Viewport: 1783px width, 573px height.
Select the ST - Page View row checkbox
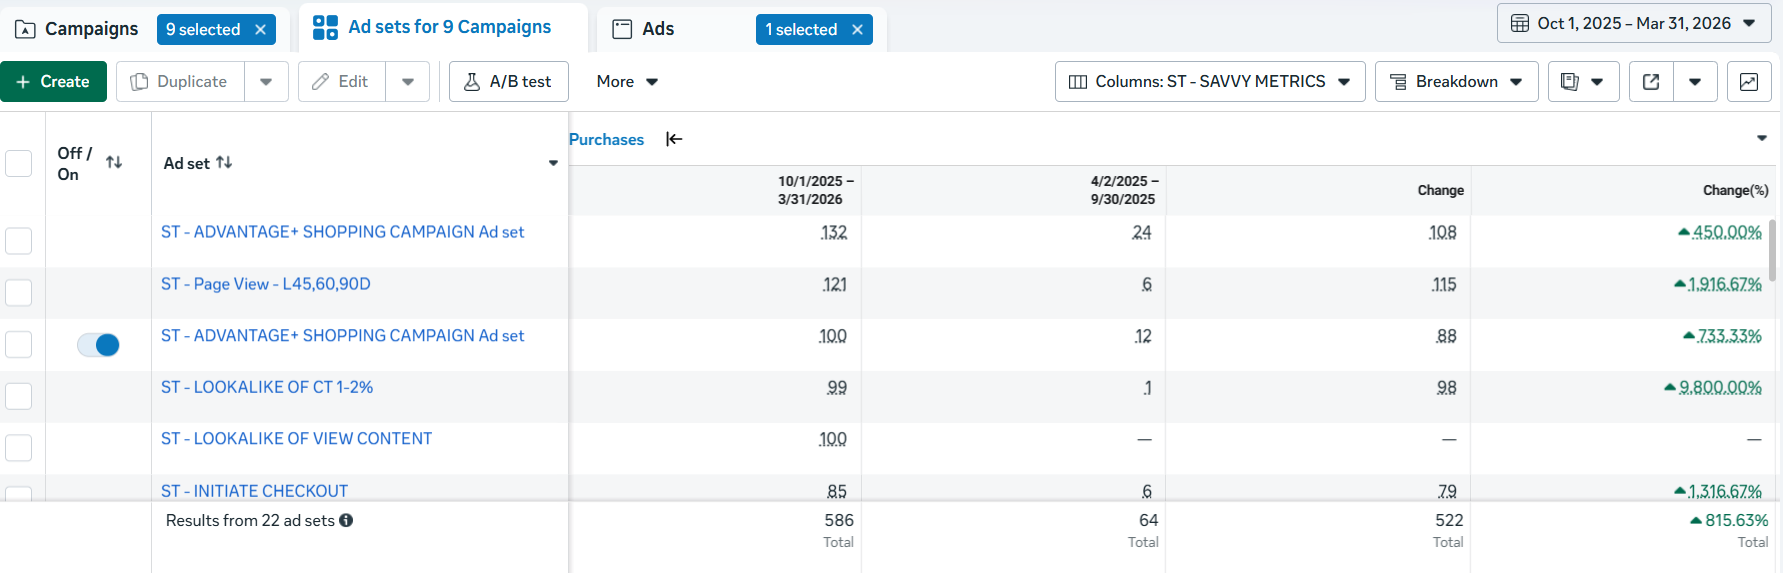tap(19, 293)
